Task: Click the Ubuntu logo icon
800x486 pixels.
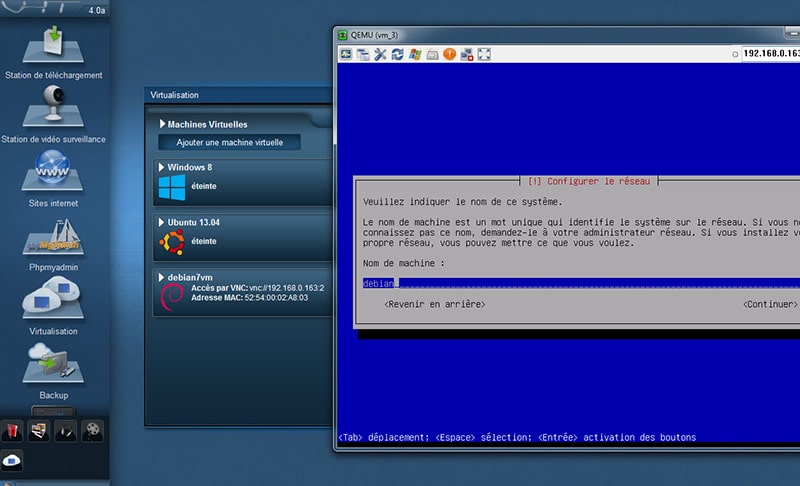Action: (172, 242)
